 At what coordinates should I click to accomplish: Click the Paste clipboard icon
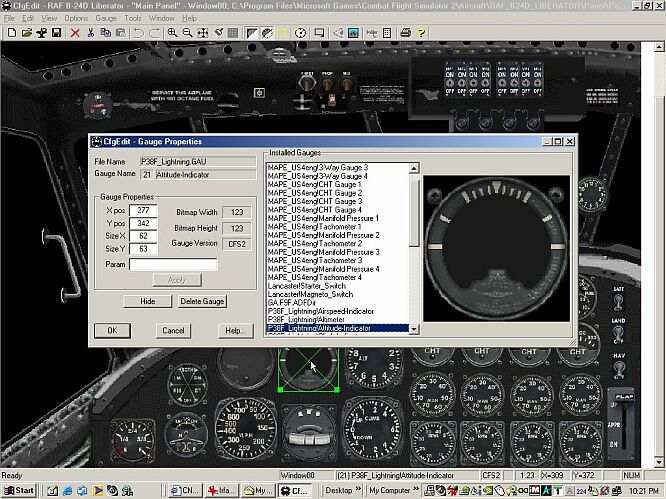click(121, 33)
